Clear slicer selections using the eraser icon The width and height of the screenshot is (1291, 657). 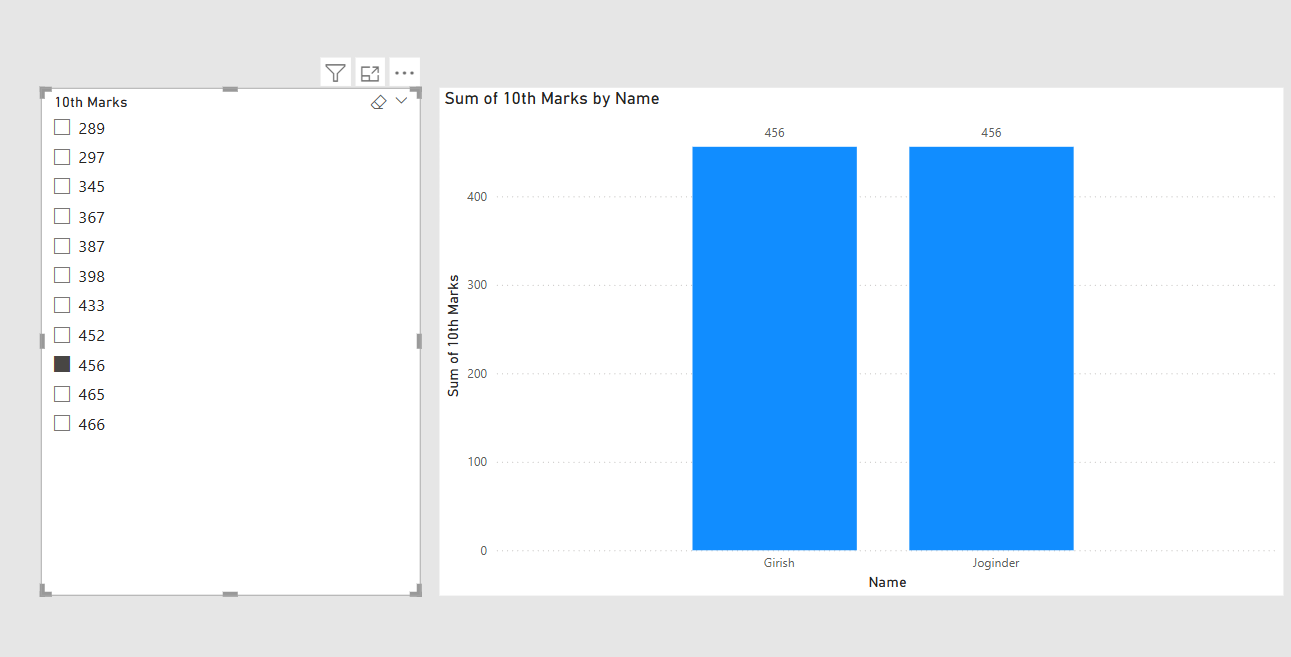point(378,101)
